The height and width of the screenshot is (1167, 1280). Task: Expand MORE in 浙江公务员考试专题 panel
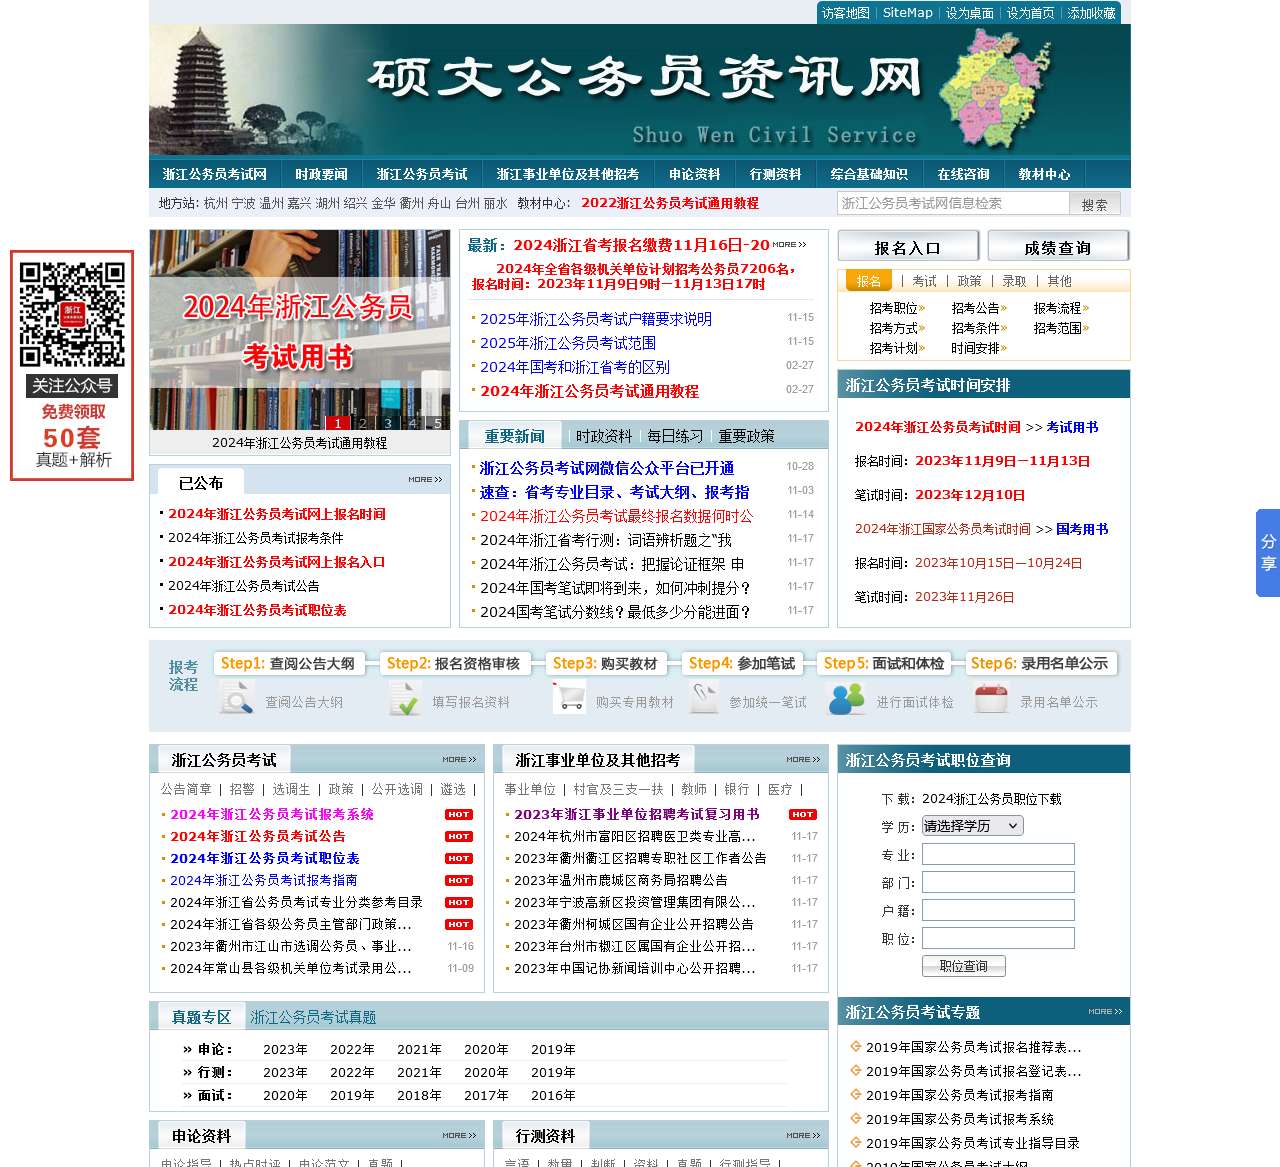pos(1105,1011)
